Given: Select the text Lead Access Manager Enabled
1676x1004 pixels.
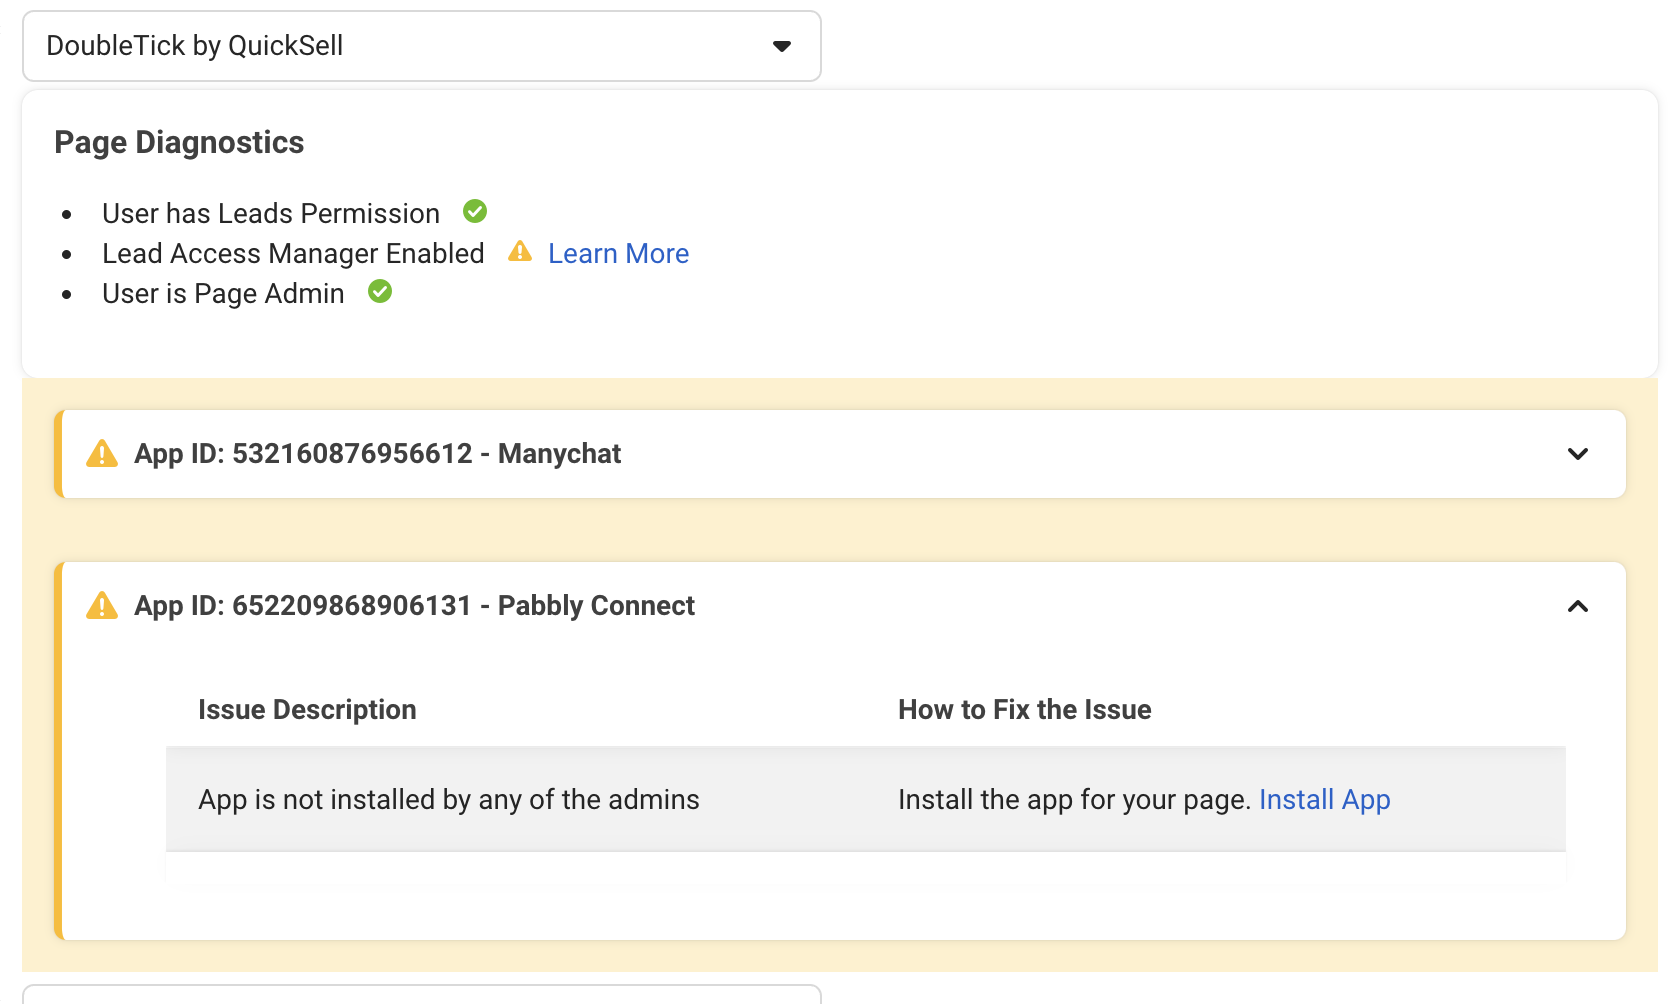Looking at the screenshot, I should point(293,254).
